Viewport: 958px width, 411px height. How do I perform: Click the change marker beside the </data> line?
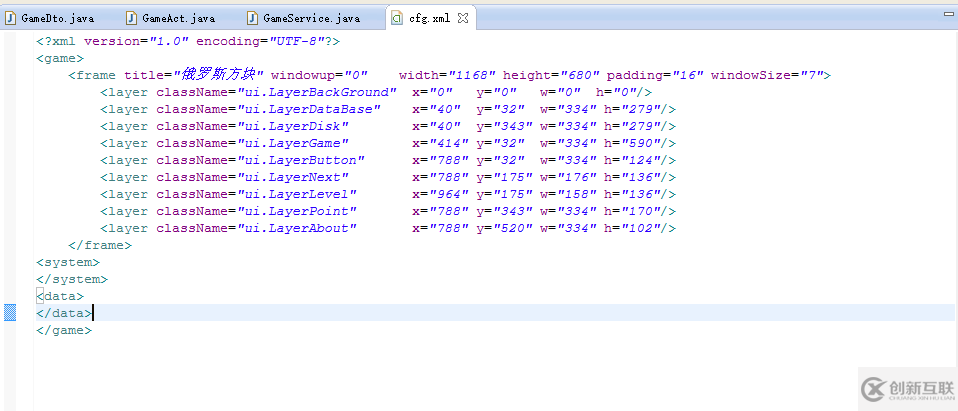coord(10,313)
